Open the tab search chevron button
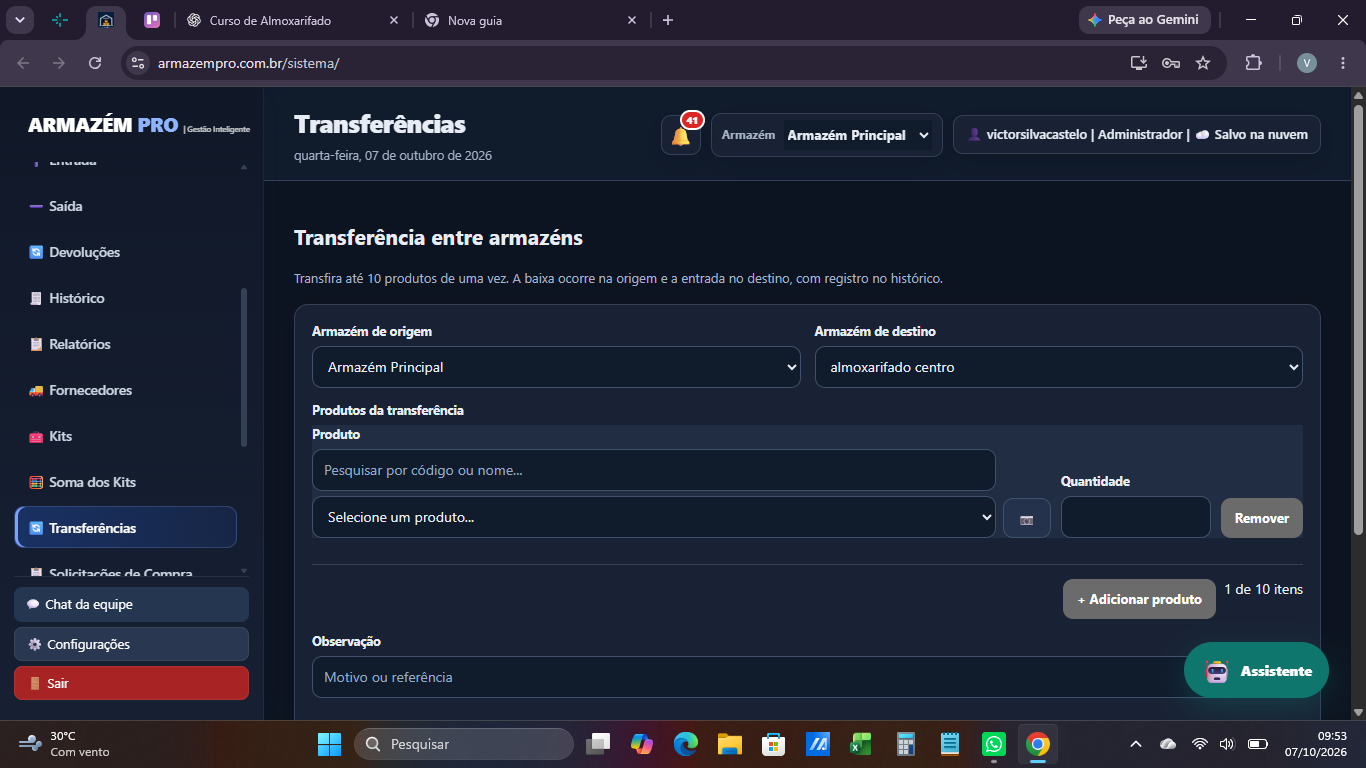The height and width of the screenshot is (768, 1366). click(x=19, y=20)
